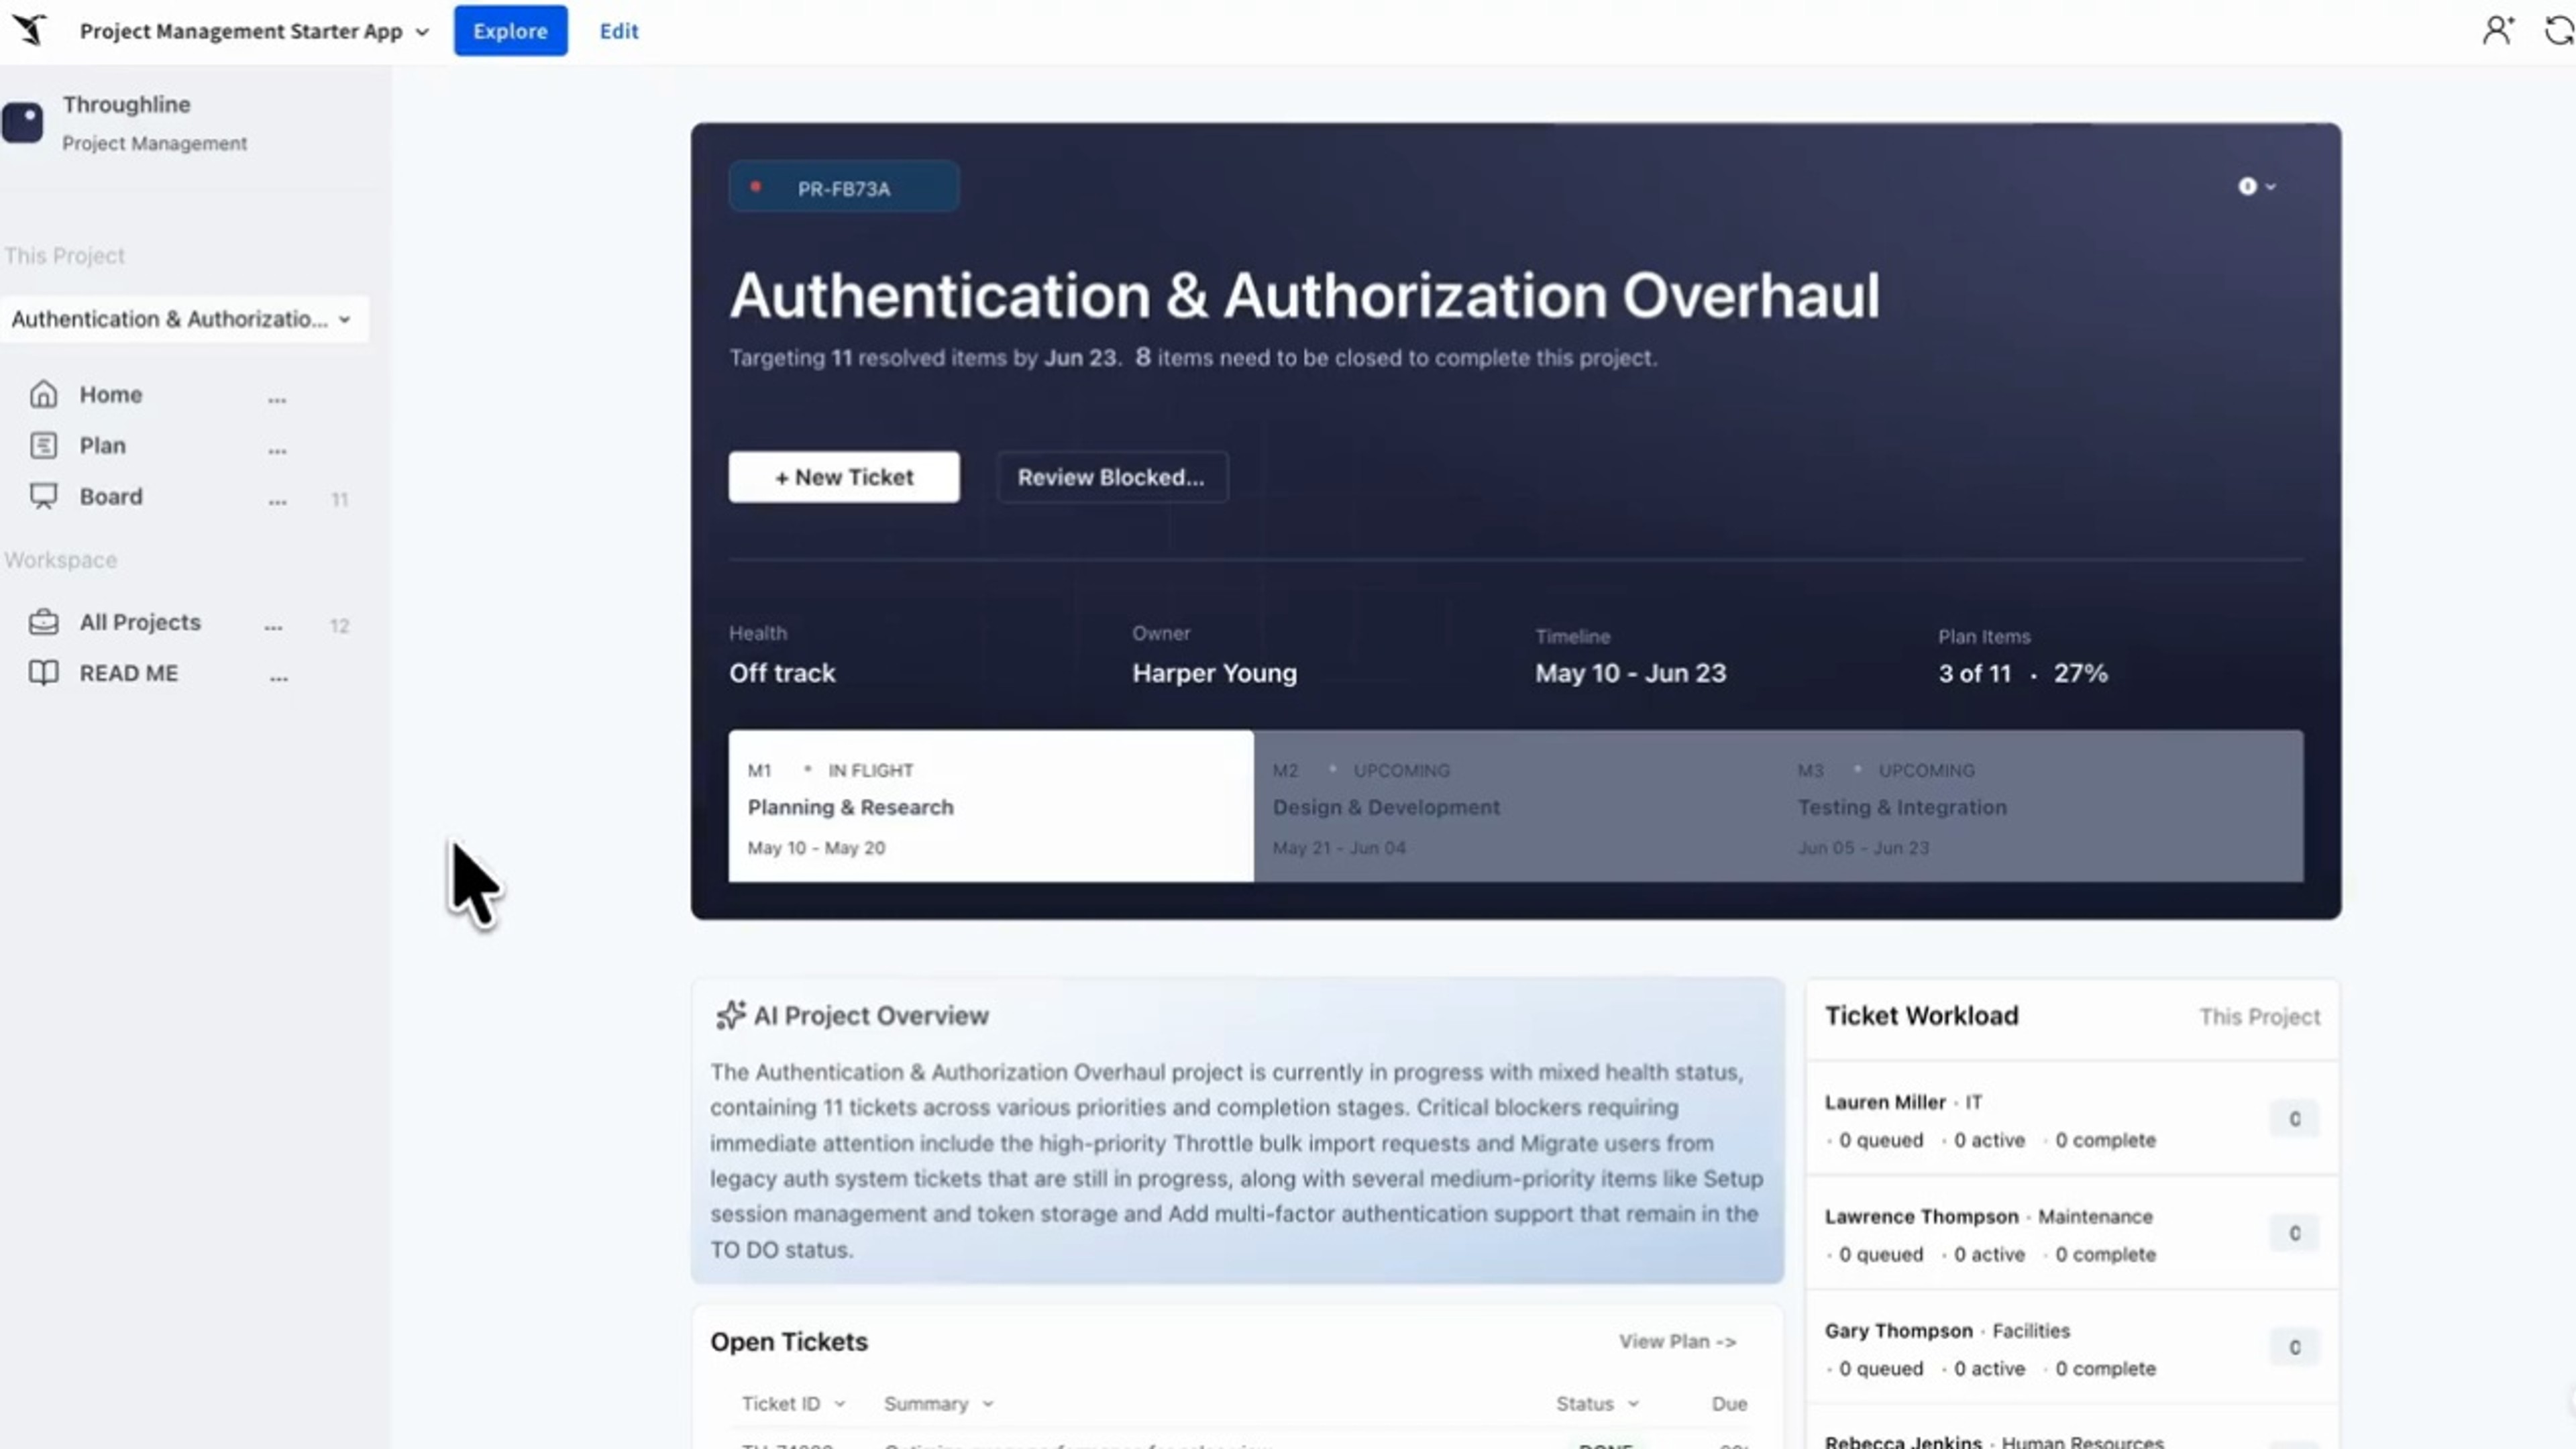Open All Projects in Workspace
Image resolution: width=2576 pixels, height=1449 pixels.
coord(140,622)
